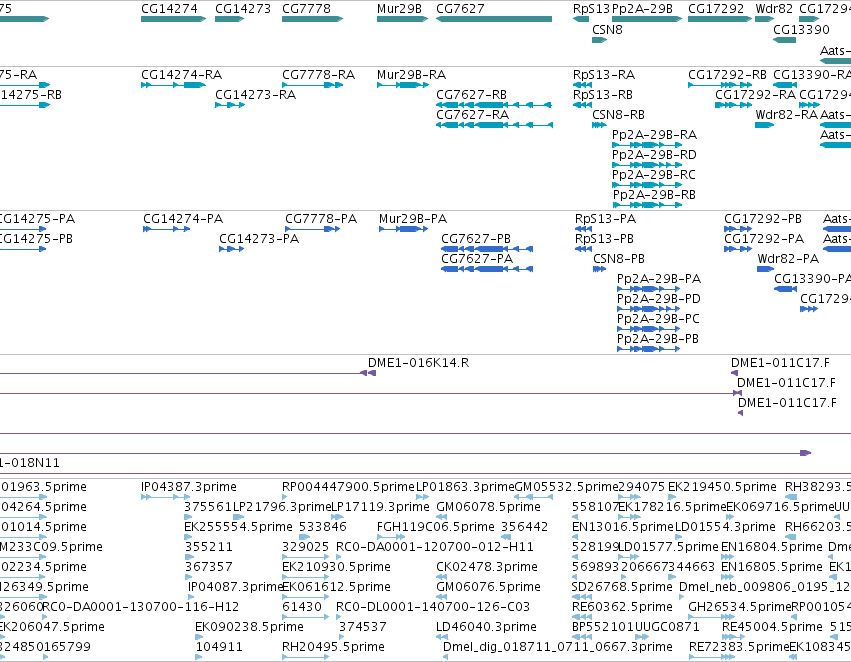Click protein CG14273-PA label
The width and height of the screenshot is (851, 662).
click(x=259, y=239)
